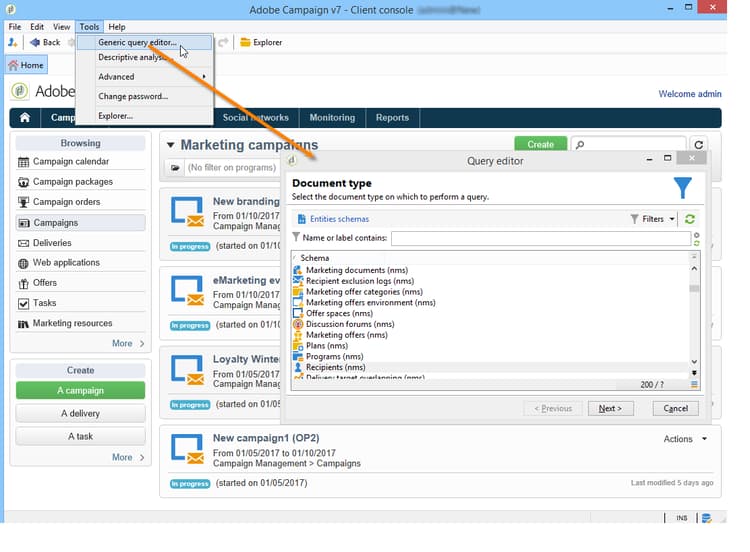Click the Entities schemas link
The height and width of the screenshot is (552, 750).
click(x=339, y=219)
